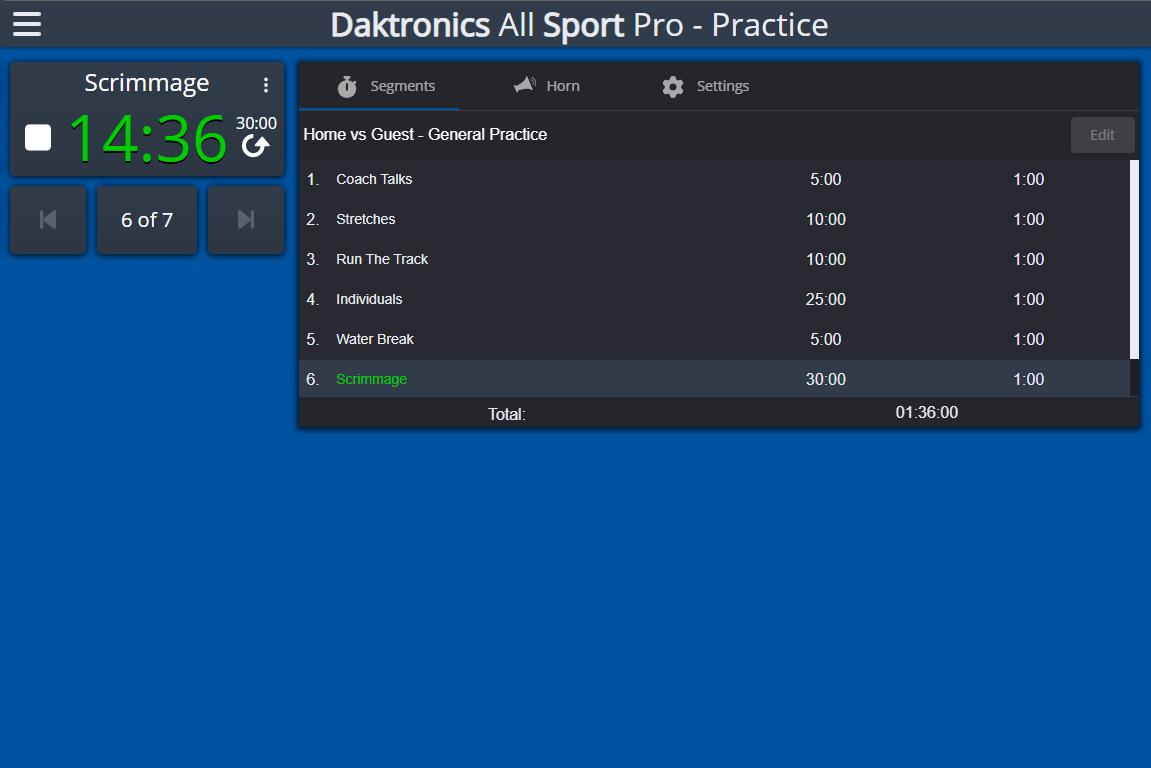The width and height of the screenshot is (1151, 768).
Task: Select the Coach Talks segment
Action: coord(600,179)
